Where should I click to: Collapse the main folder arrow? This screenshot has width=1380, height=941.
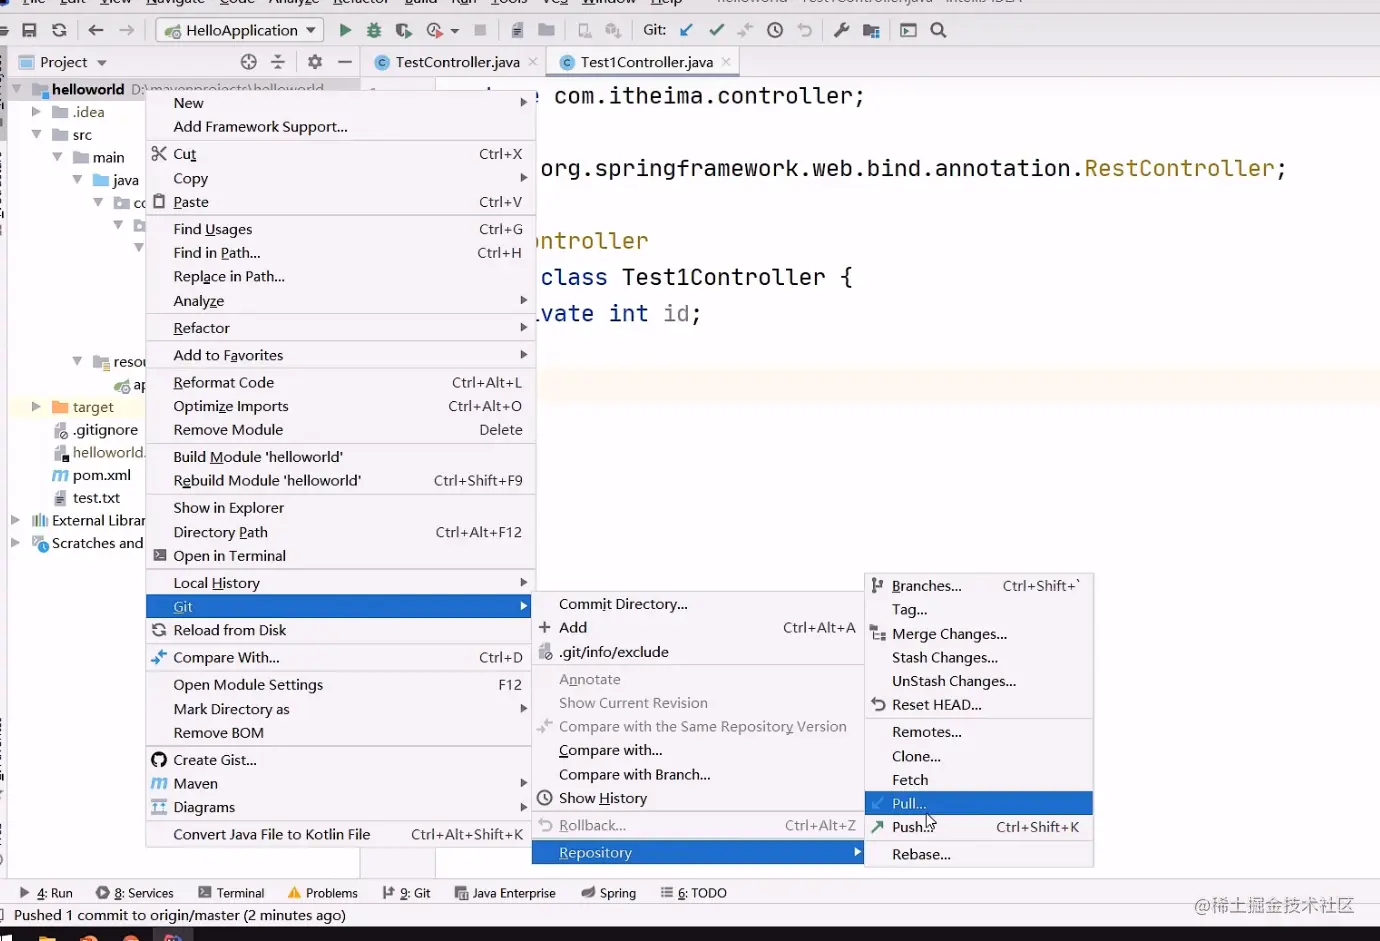point(57,157)
